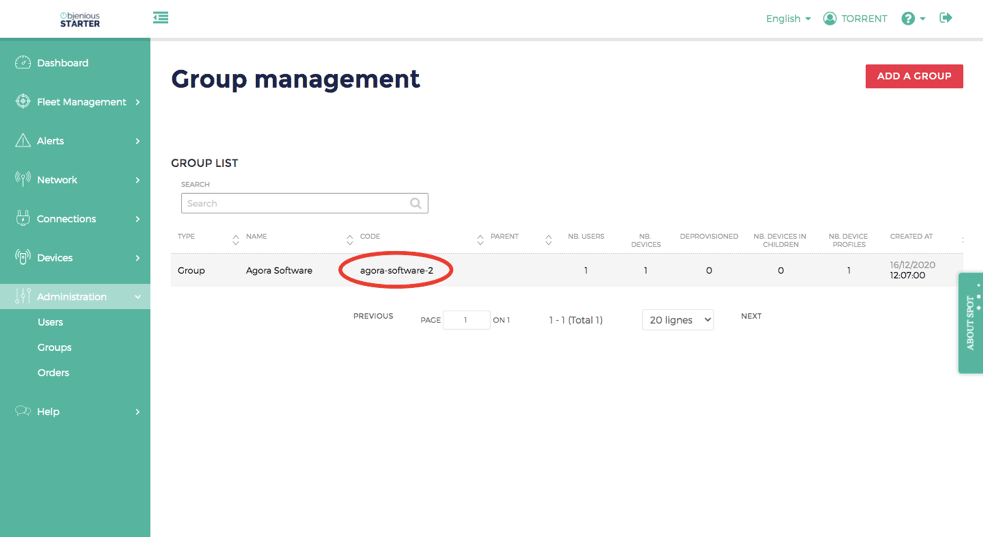The height and width of the screenshot is (537, 983).
Task: Click the Connections plug icon
Action: (23, 218)
